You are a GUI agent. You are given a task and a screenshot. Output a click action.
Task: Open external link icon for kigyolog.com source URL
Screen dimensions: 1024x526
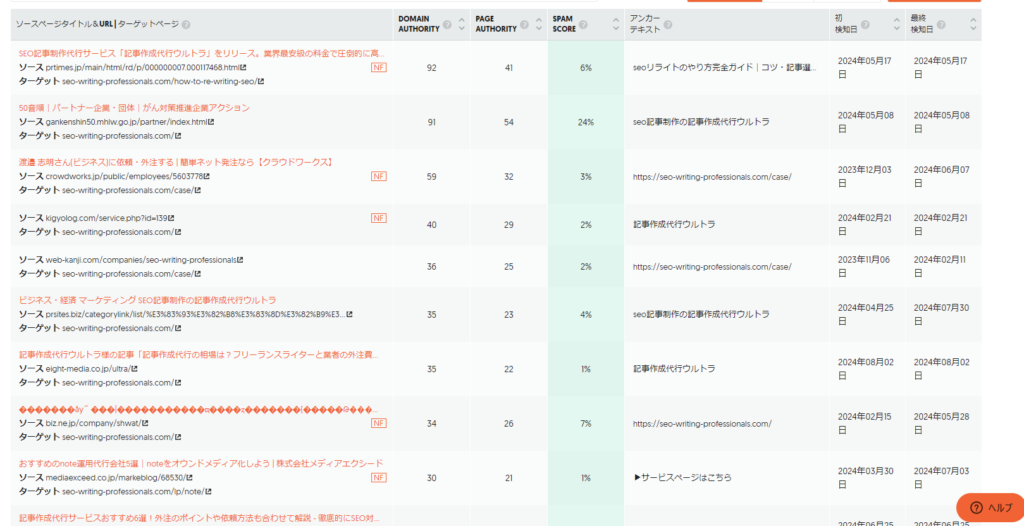[171, 218]
